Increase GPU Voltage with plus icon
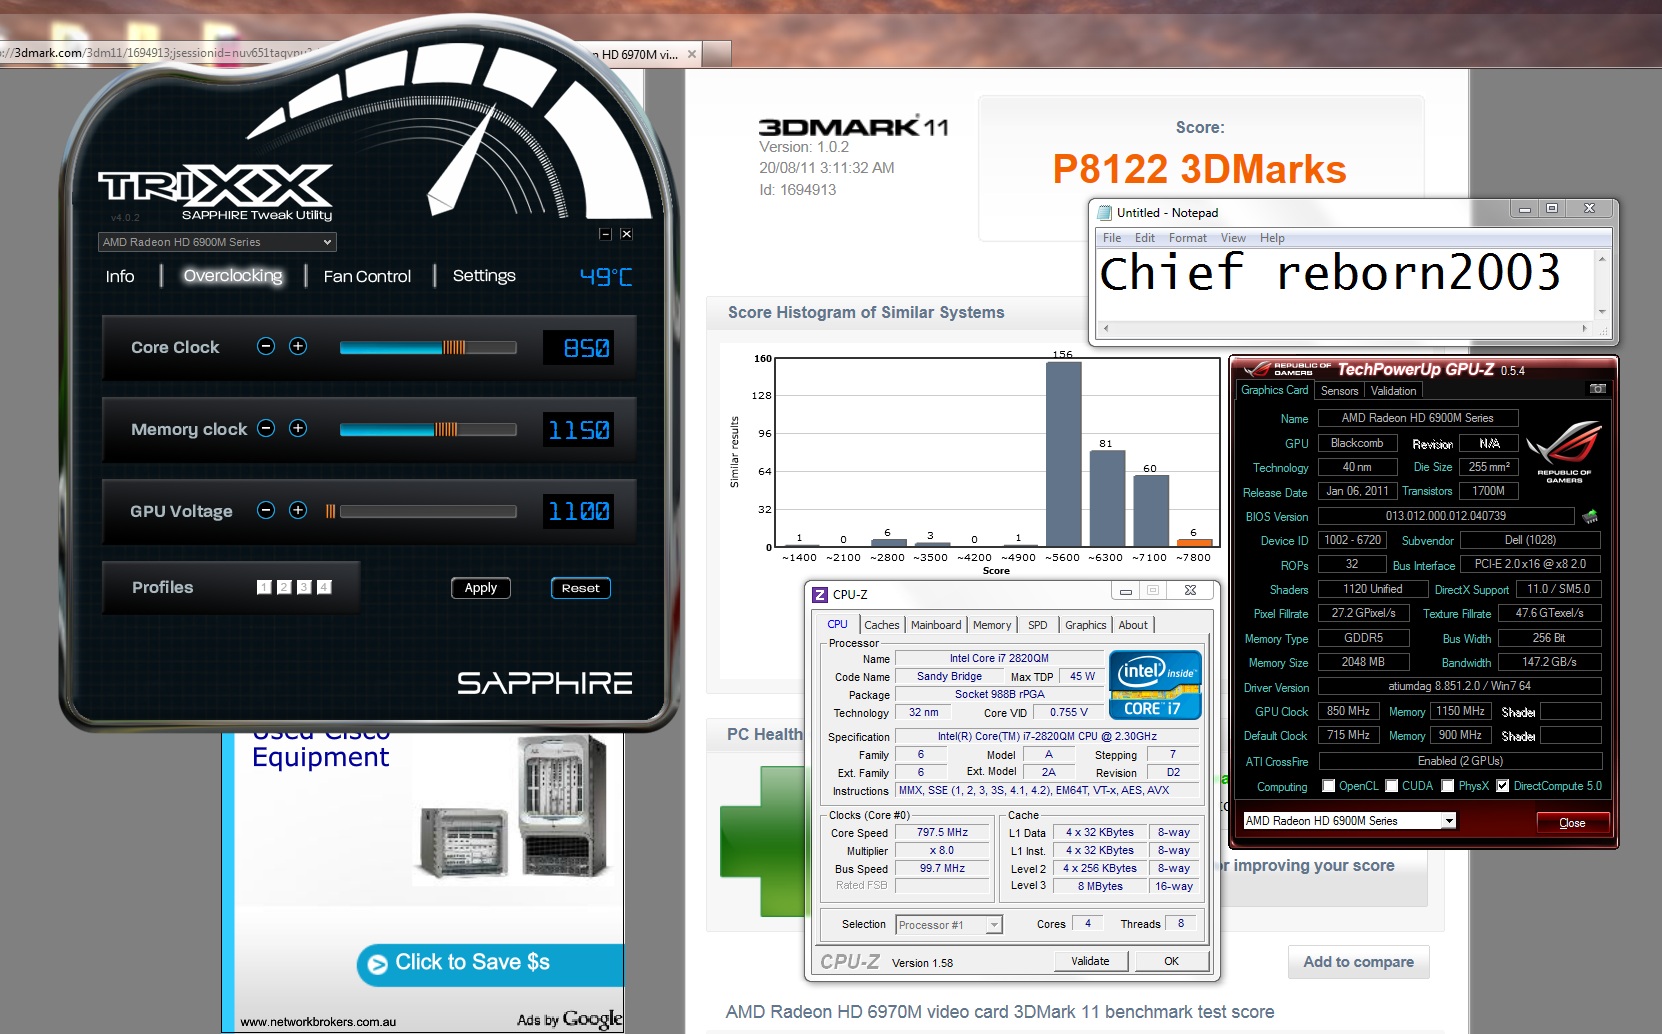Image resolution: width=1662 pixels, height=1034 pixels. click(x=298, y=510)
